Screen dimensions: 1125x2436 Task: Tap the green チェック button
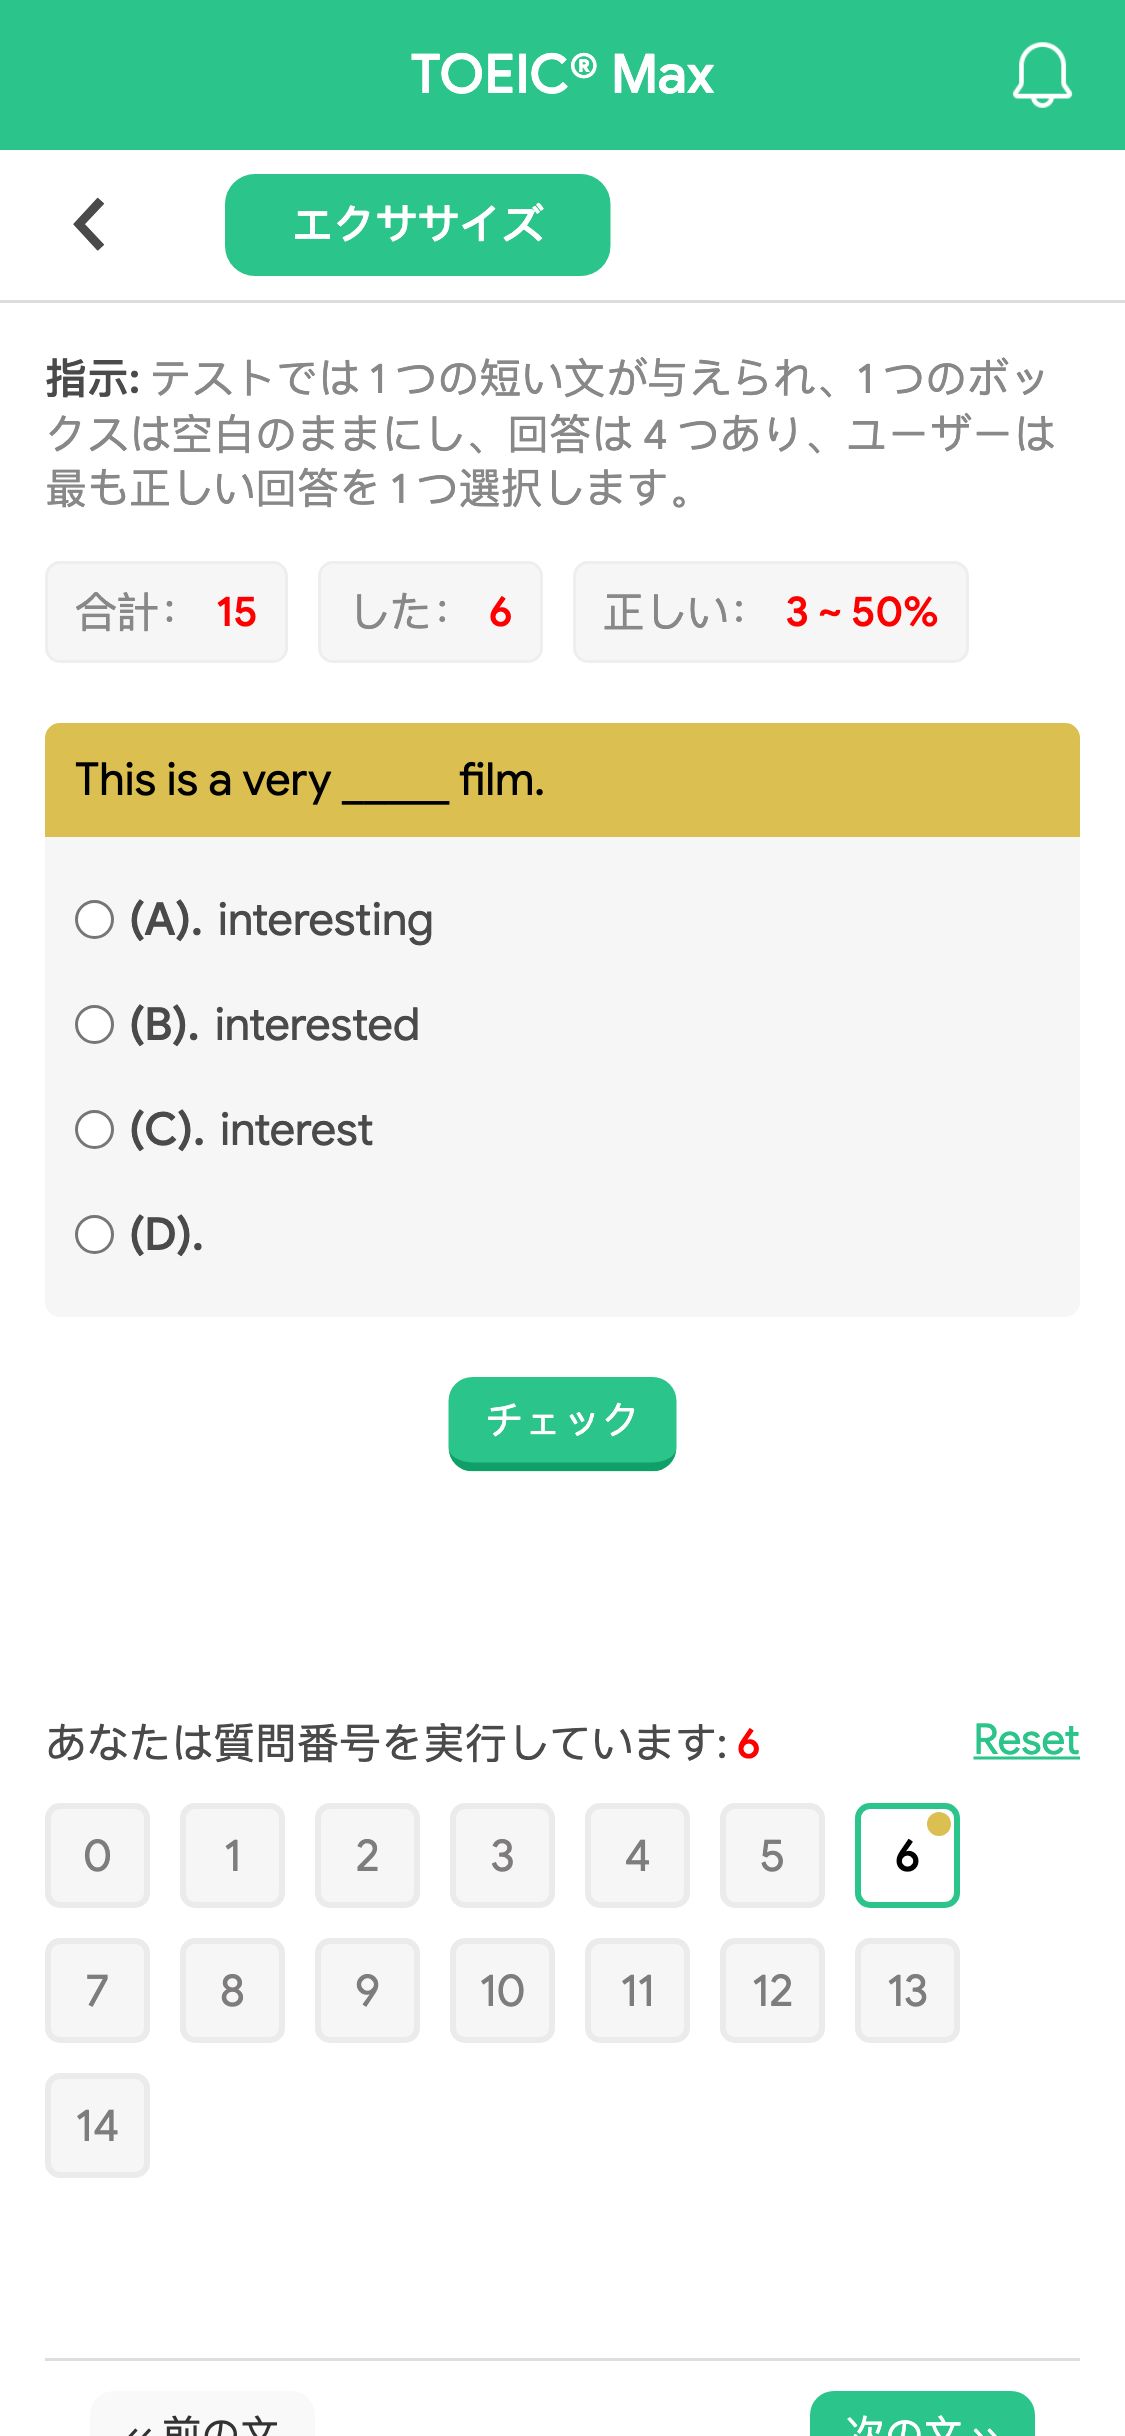(x=562, y=1423)
